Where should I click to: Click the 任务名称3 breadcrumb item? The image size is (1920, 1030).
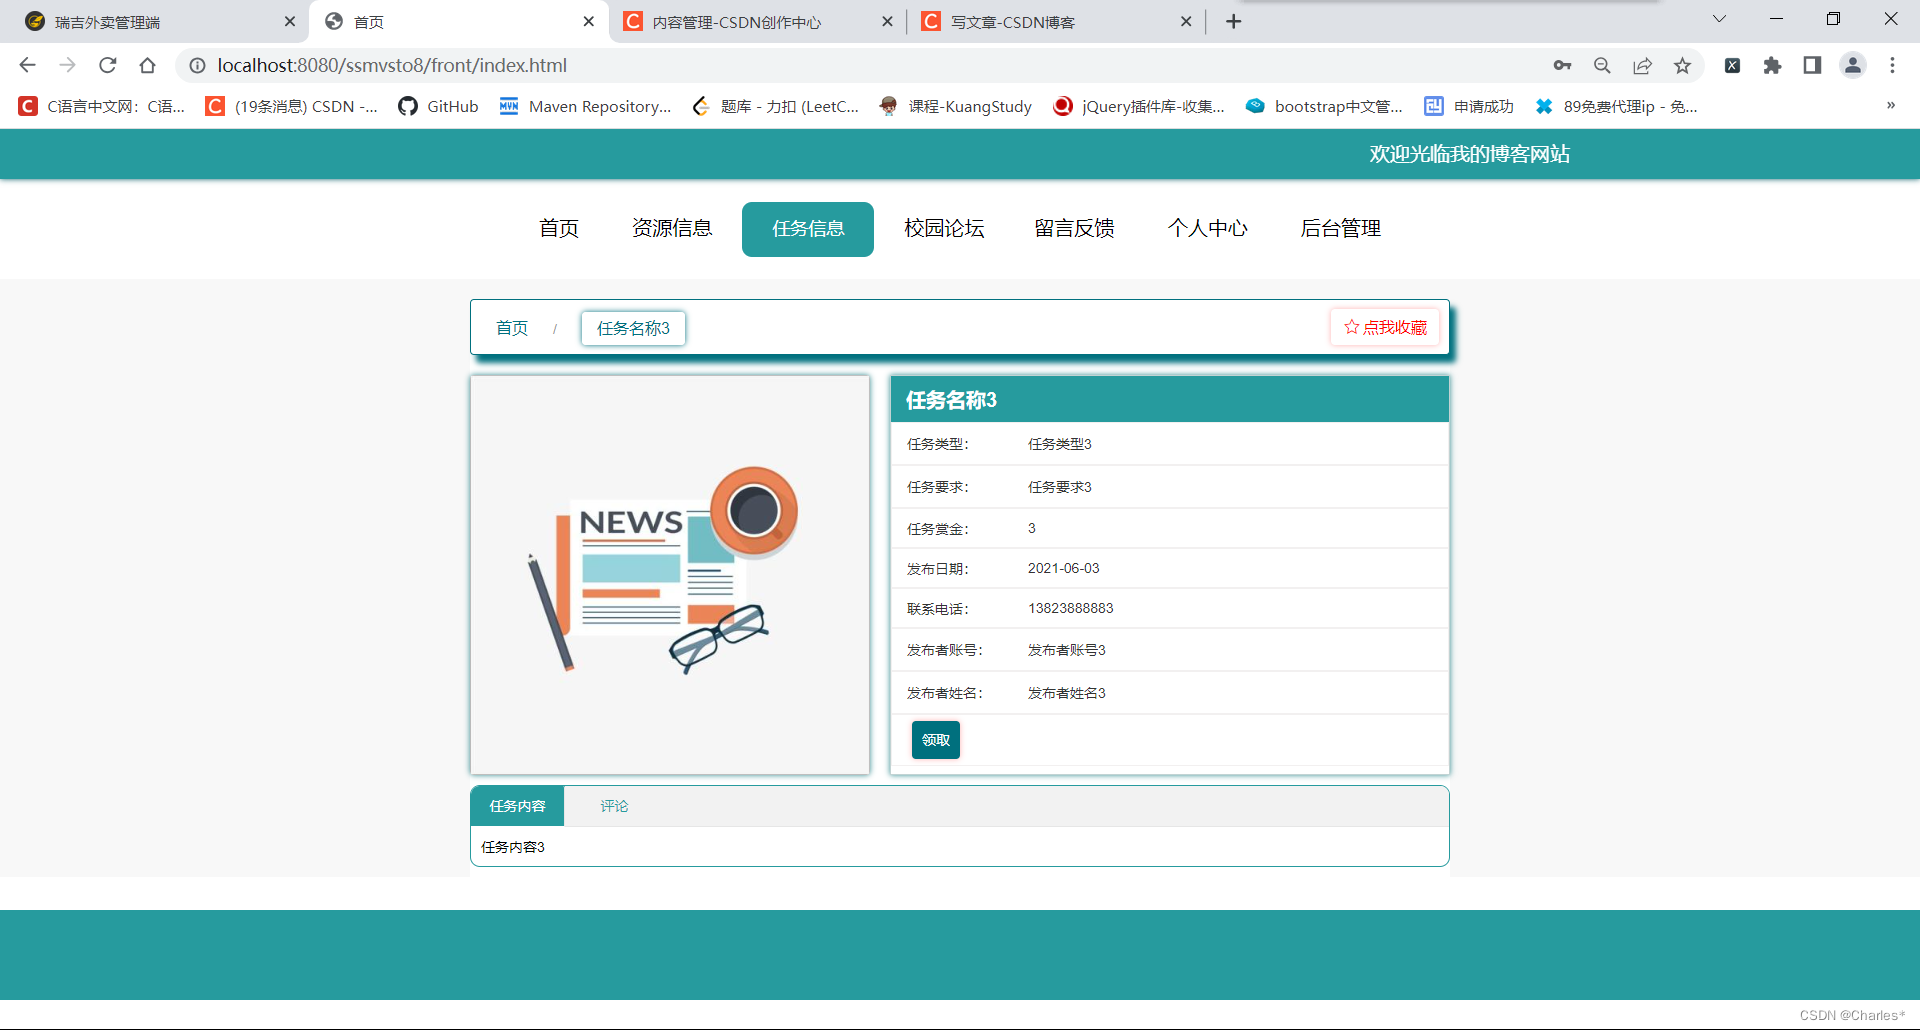[633, 328]
